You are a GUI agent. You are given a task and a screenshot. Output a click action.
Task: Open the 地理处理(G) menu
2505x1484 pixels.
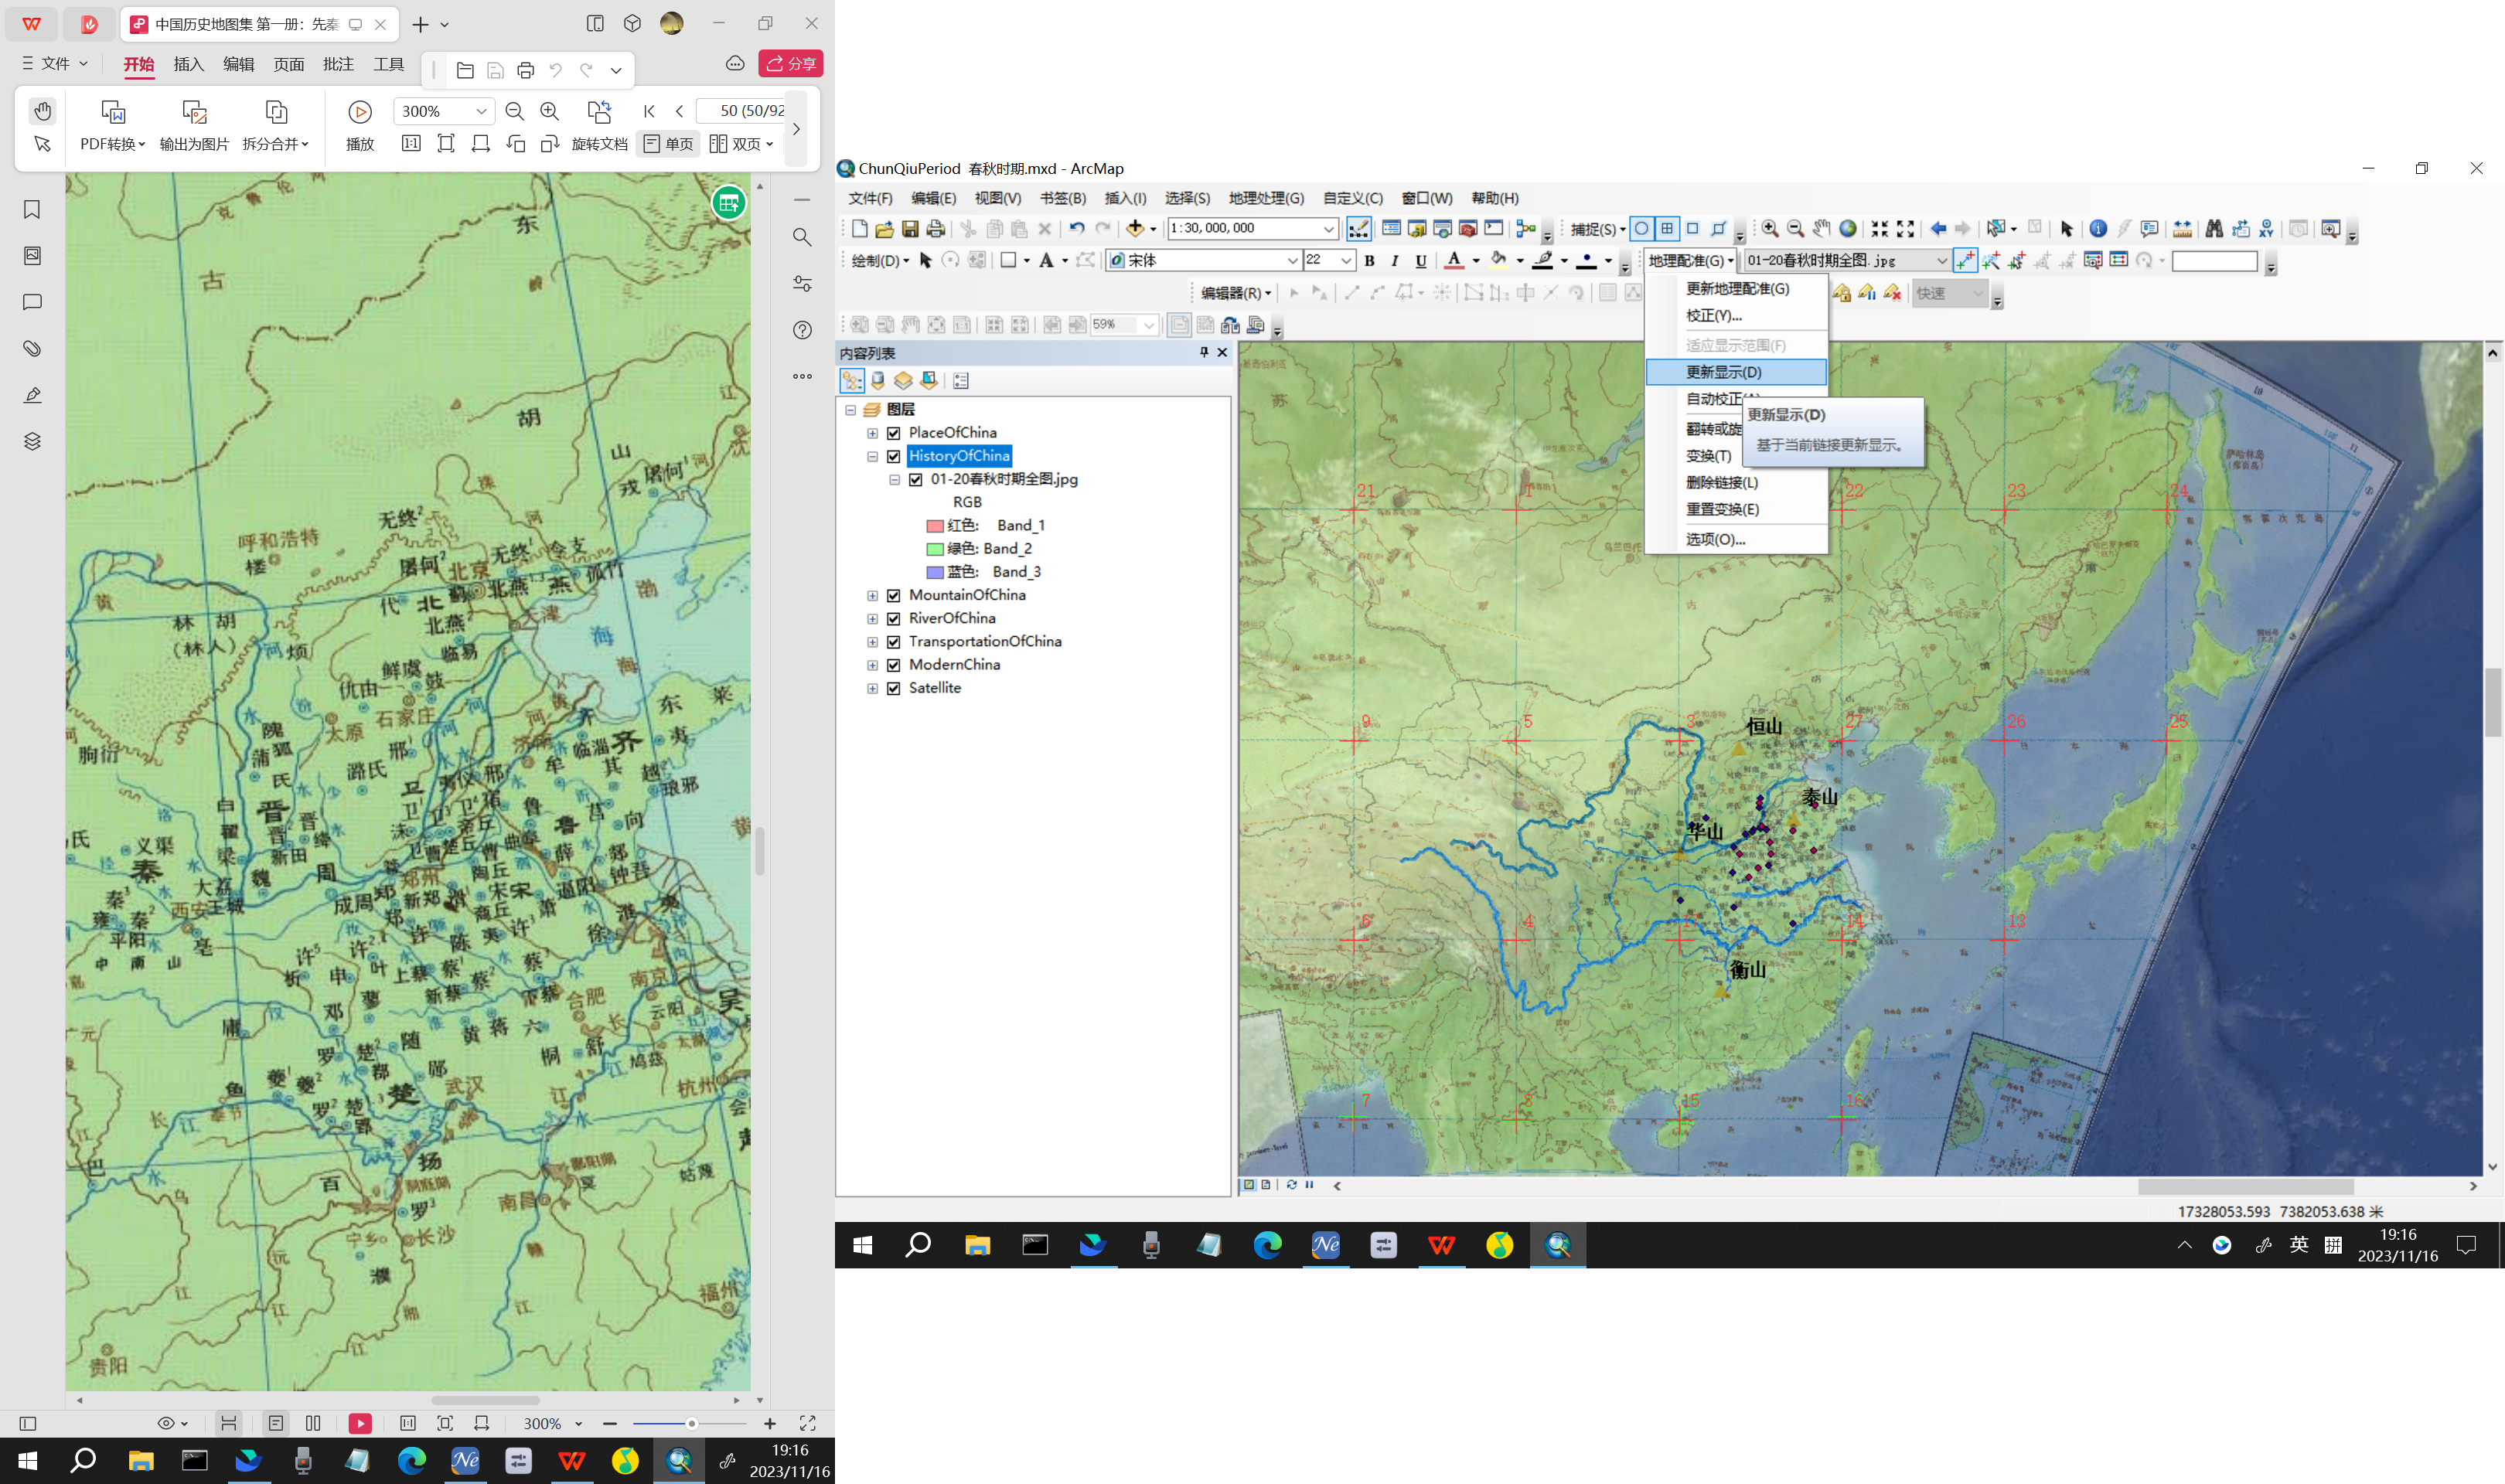click(1265, 198)
